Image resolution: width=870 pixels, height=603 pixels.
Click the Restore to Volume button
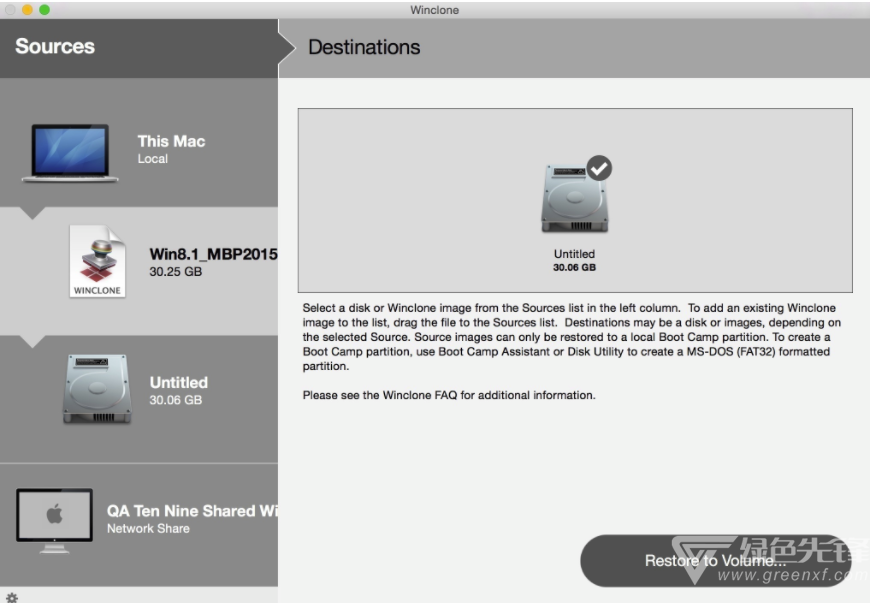[x=716, y=561]
